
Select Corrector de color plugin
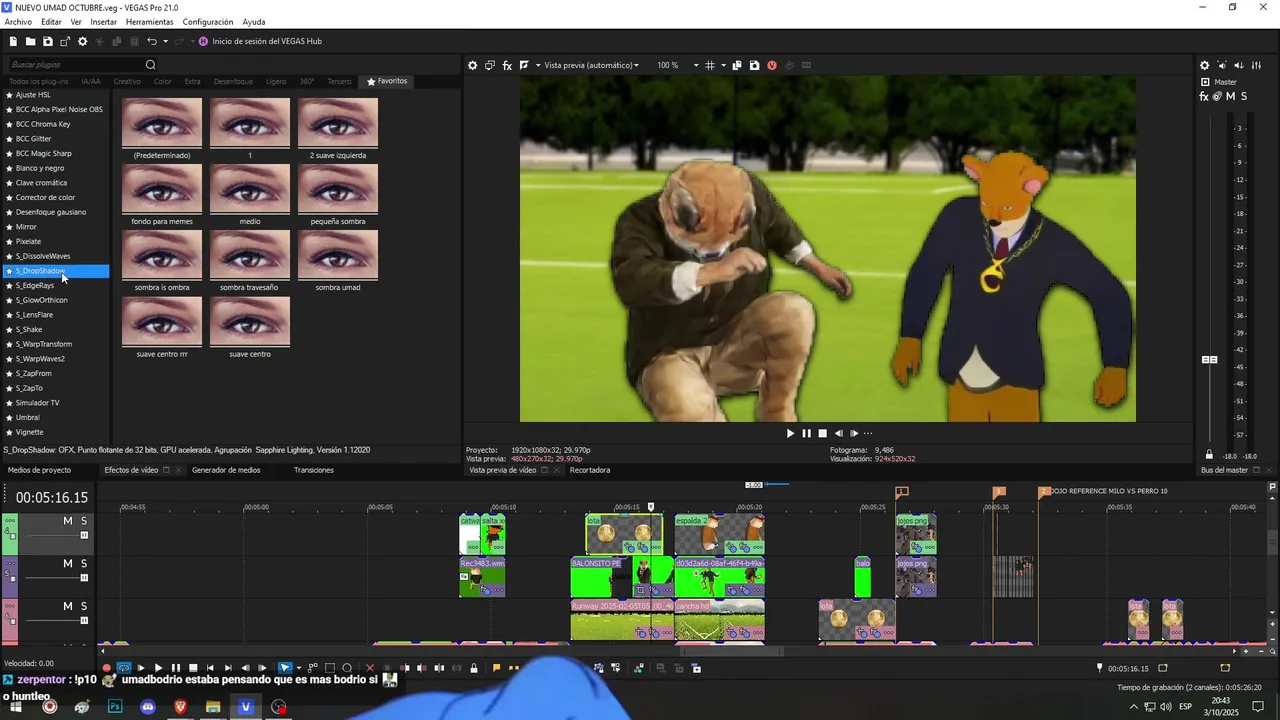[45, 197]
